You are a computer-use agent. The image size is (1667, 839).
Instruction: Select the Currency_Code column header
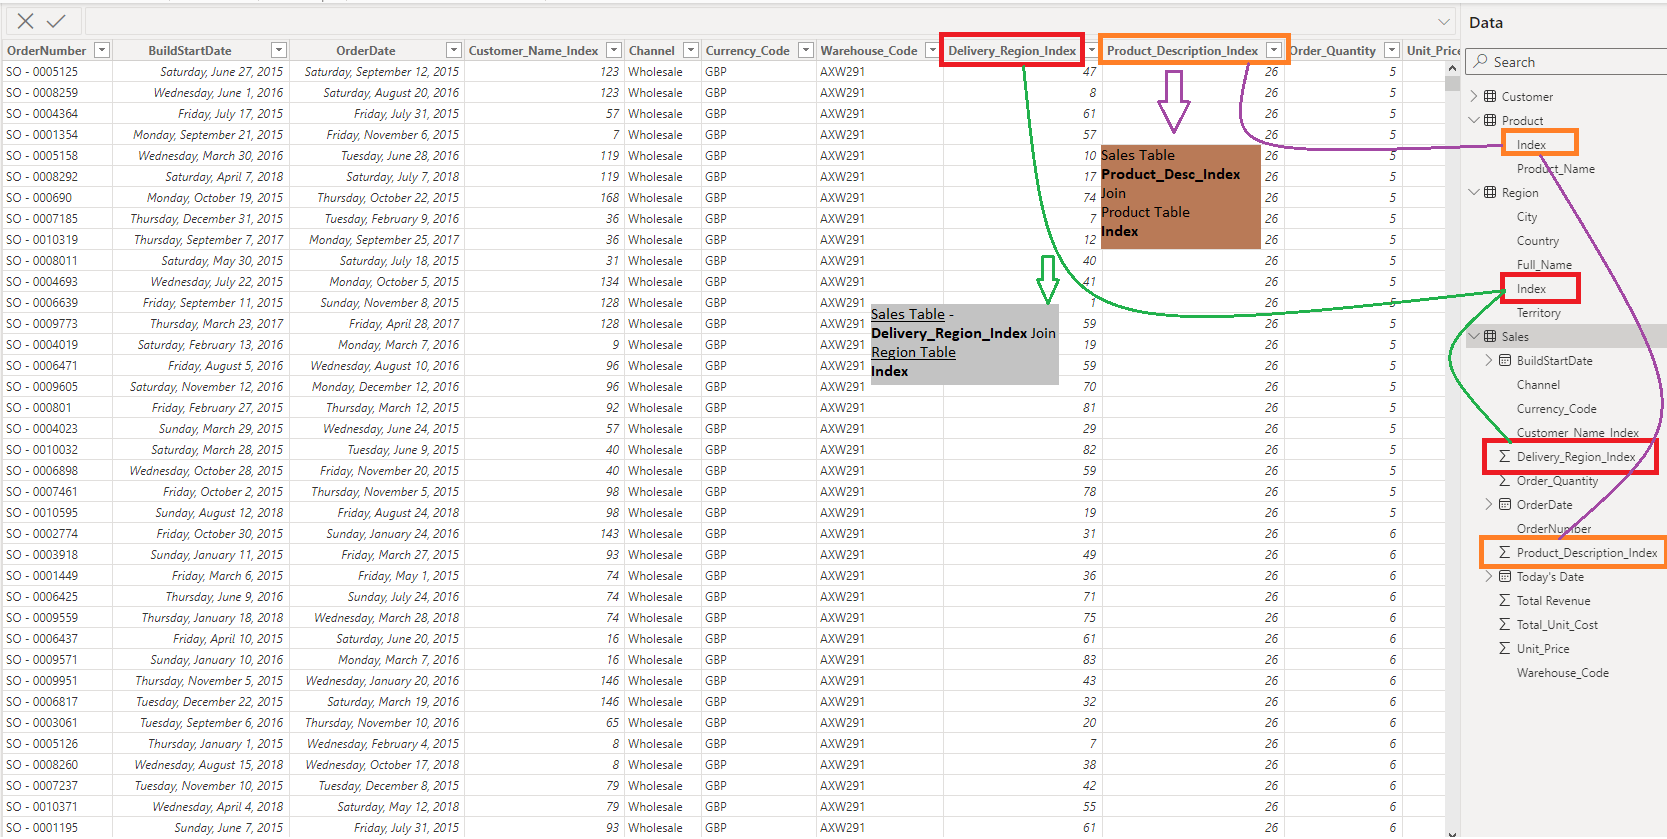(748, 50)
